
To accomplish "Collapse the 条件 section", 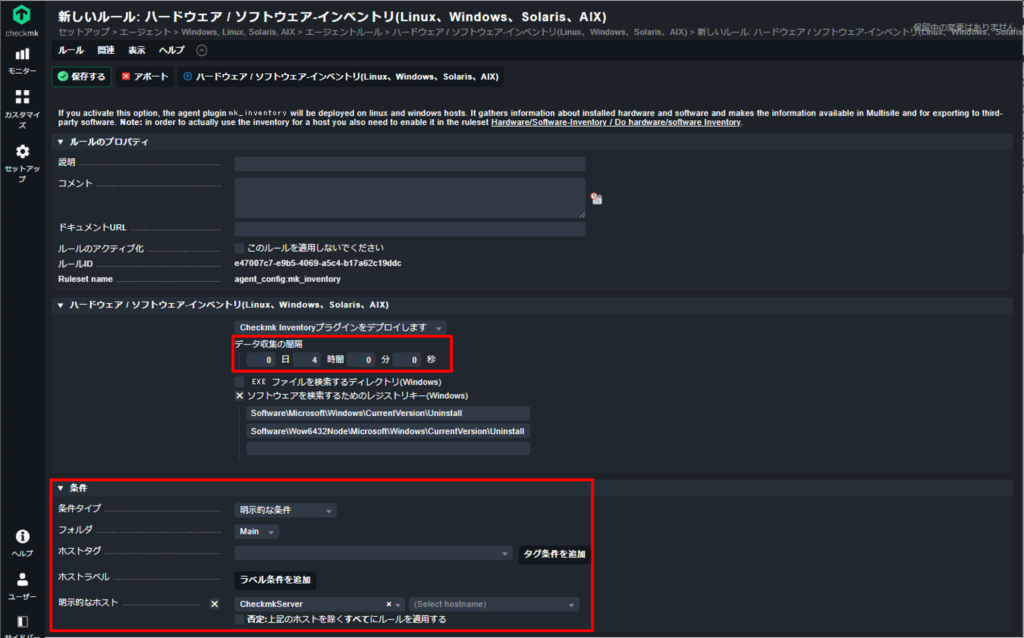I will coord(61,488).
